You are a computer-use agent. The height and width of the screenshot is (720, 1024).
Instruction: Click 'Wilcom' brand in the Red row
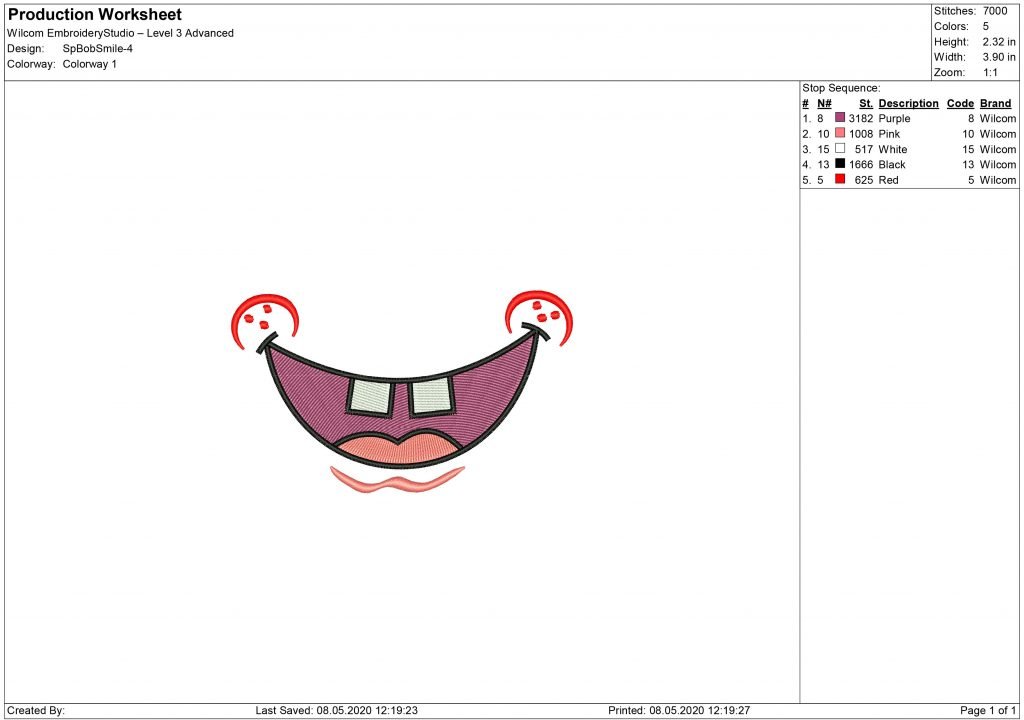point(998,180)
